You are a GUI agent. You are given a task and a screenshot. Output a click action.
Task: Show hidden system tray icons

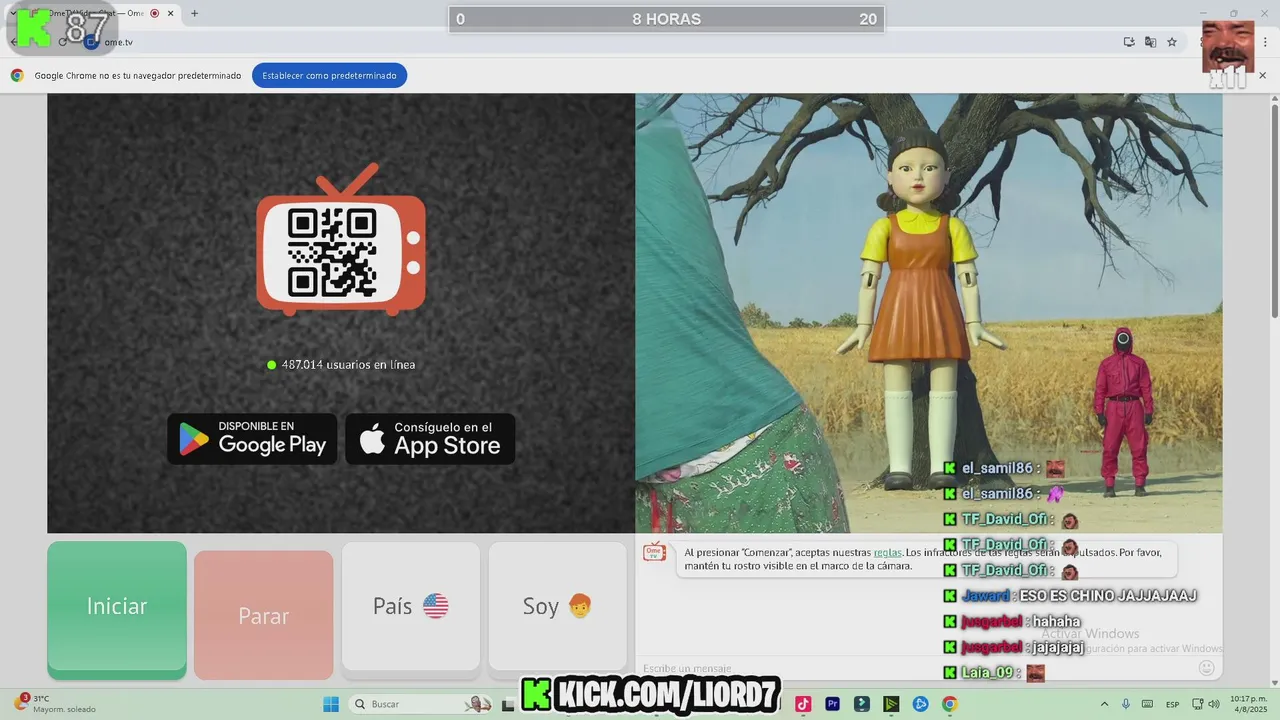pos(1104,704)
